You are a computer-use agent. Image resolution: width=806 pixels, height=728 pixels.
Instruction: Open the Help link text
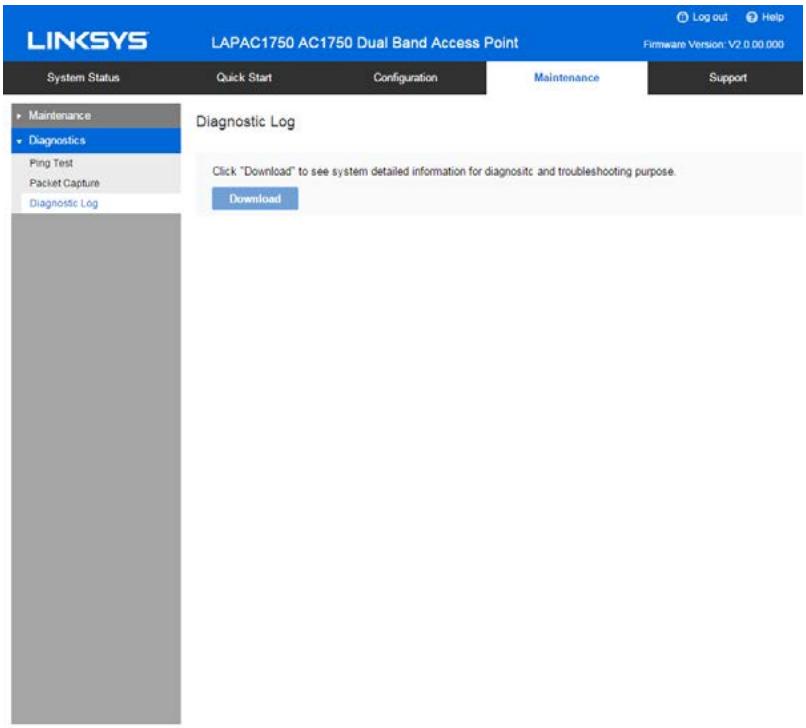coord(773,17)
